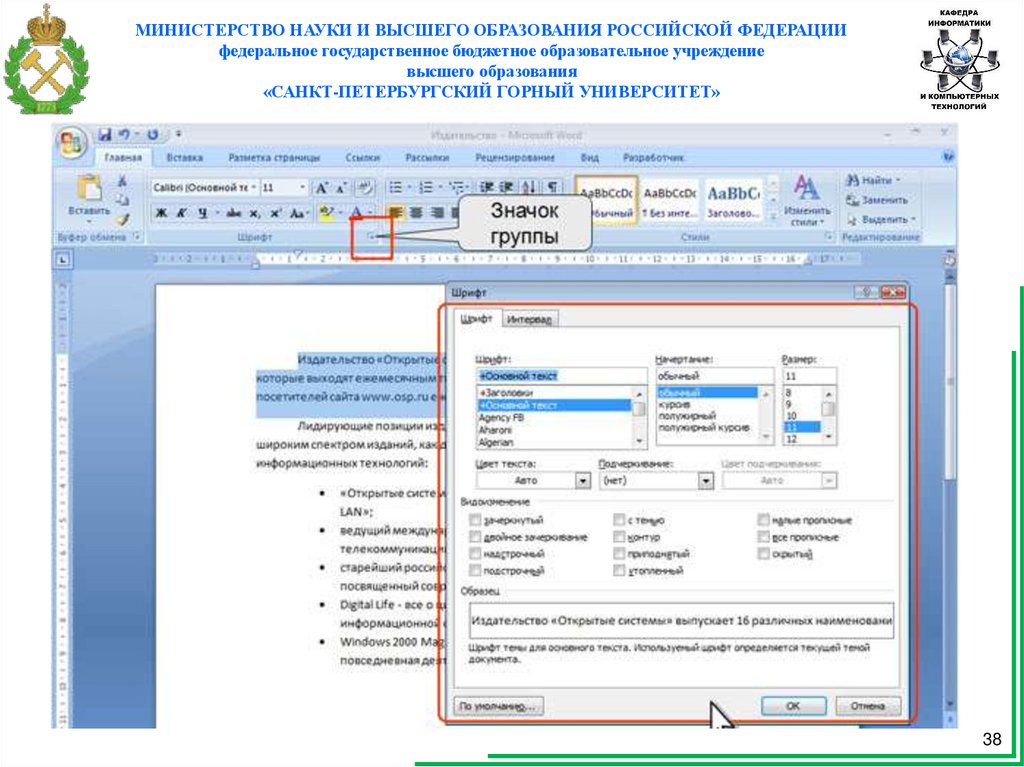The width and height of the screenshot is (1024, 767).
Task: Apply subscript x₂ formatting
Action: tap(255, 213)
